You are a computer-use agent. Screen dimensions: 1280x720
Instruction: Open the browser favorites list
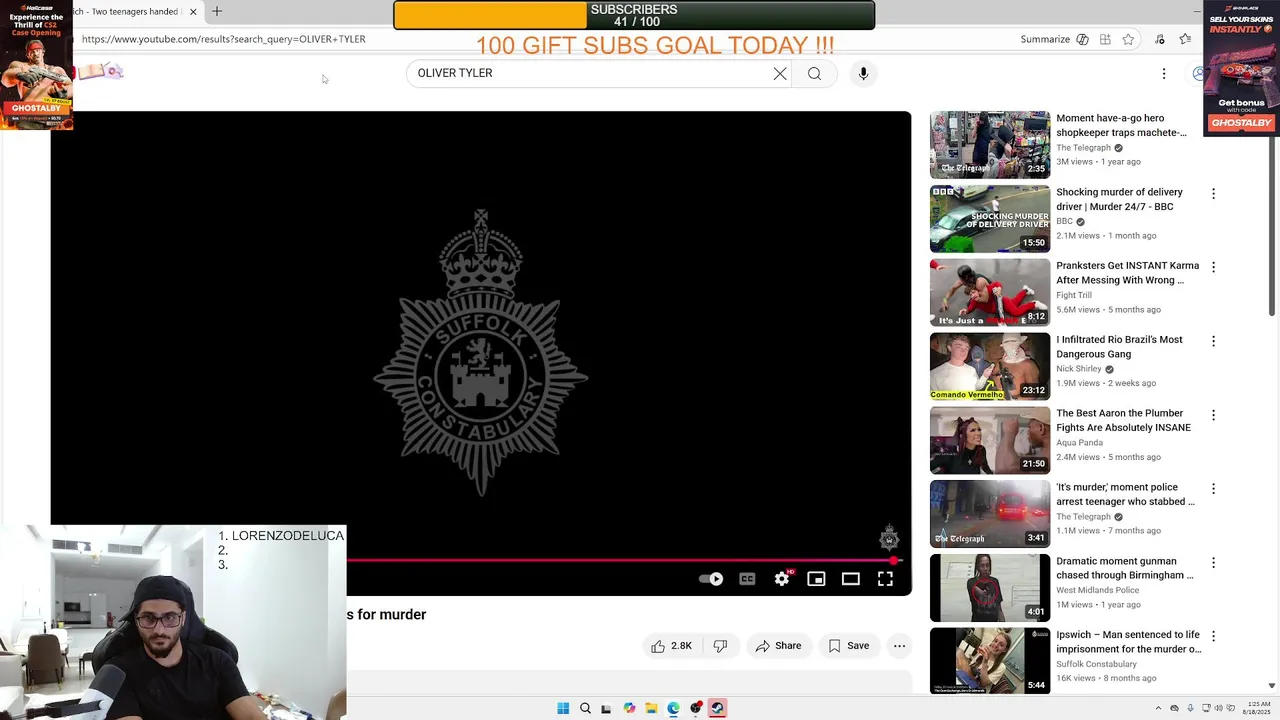point(1185,39)
